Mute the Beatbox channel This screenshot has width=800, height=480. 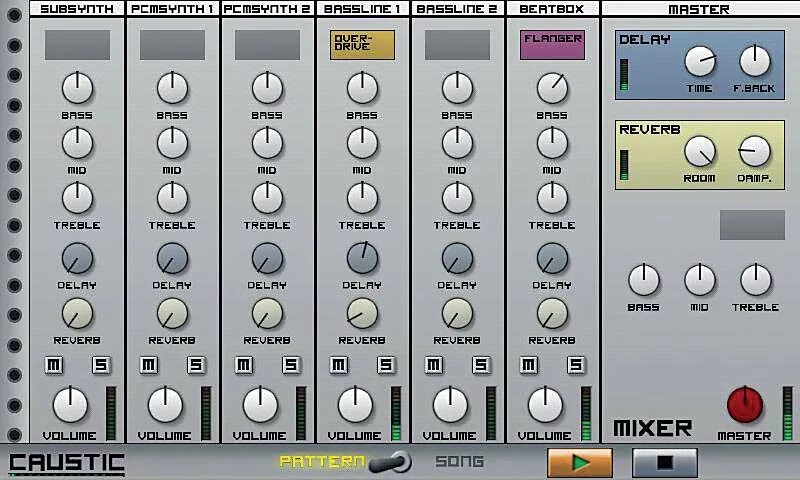[x=529, y=365]
